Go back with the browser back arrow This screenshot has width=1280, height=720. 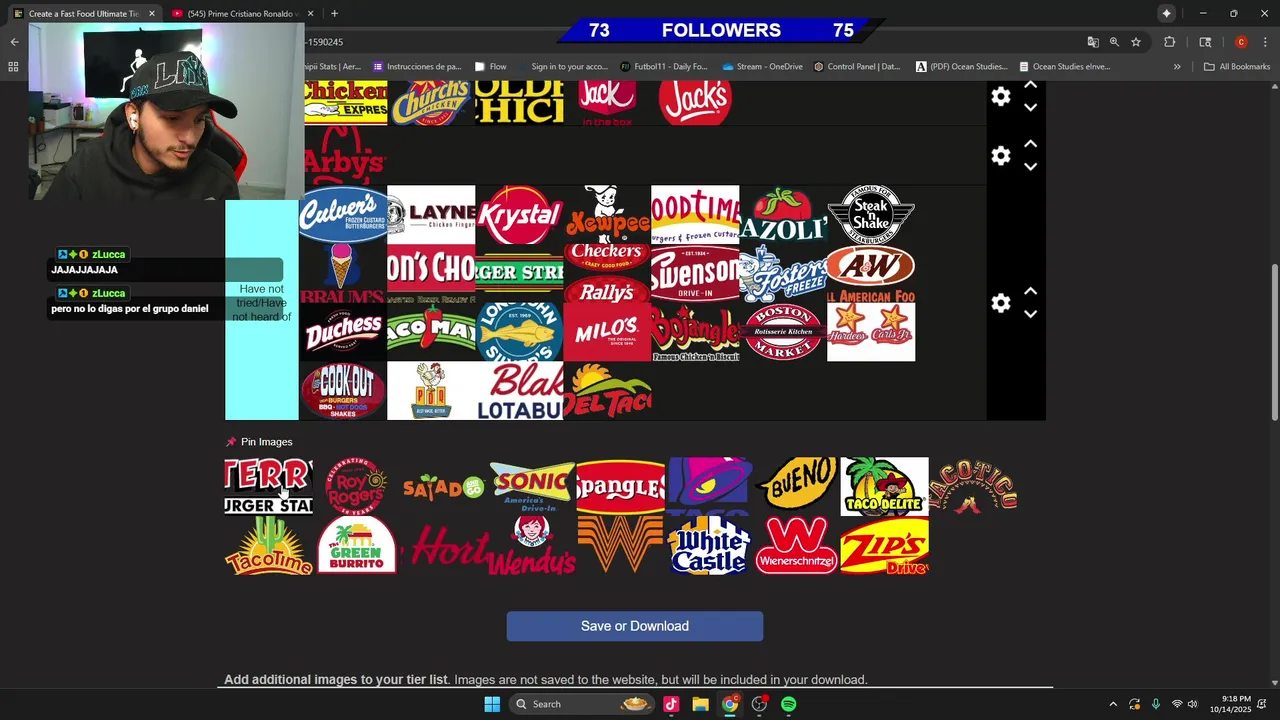pos(14,42)
